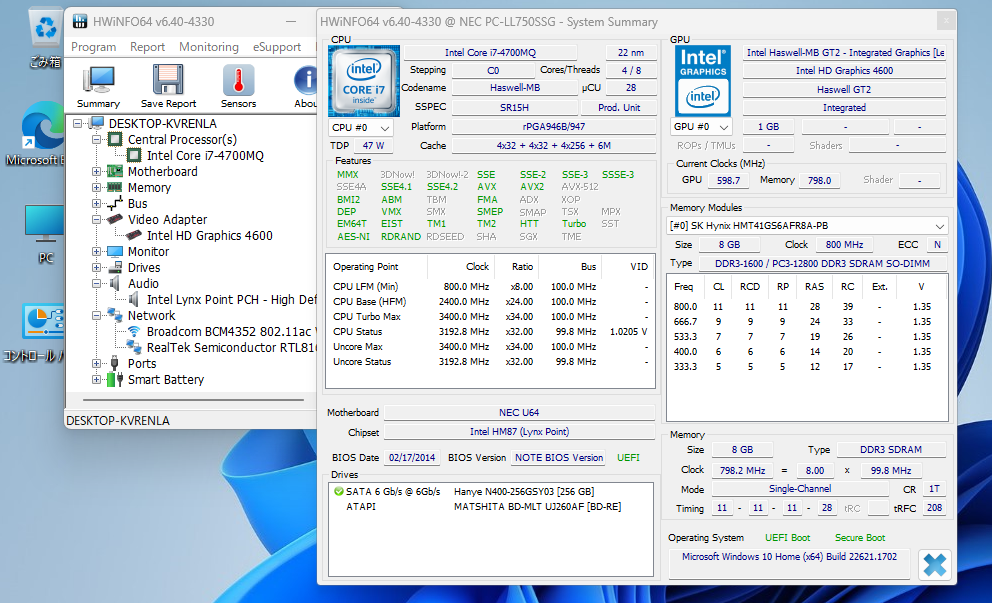Click the Hanye N400-256GSY03 drive entry
Image resolution: width=992 pixels, height=603 pixels.
[524, 491]
